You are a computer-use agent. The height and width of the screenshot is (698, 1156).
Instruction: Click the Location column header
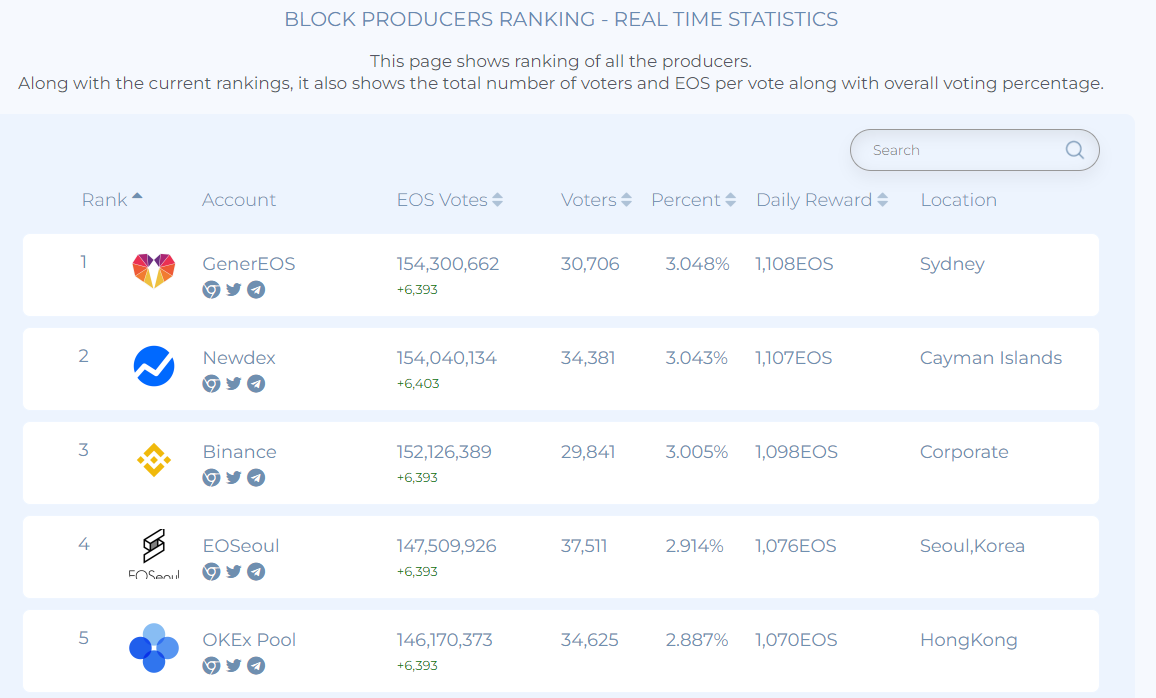(x=958, y=200)
